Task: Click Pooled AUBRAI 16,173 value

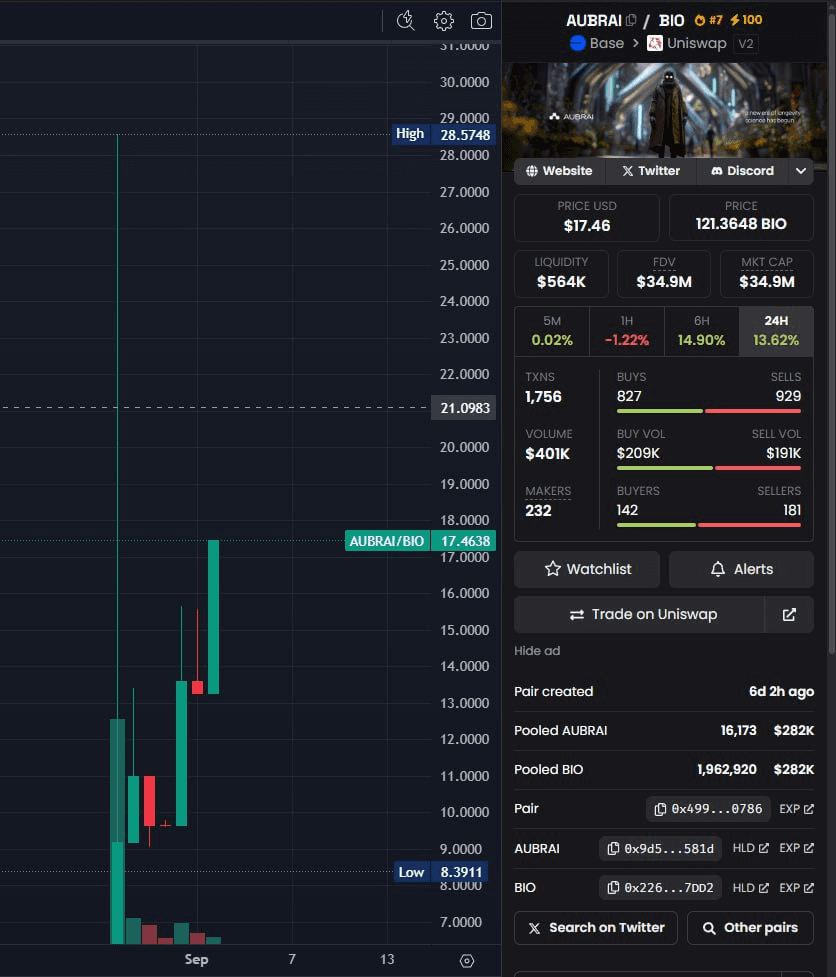Action: click(x=738, y=730)
